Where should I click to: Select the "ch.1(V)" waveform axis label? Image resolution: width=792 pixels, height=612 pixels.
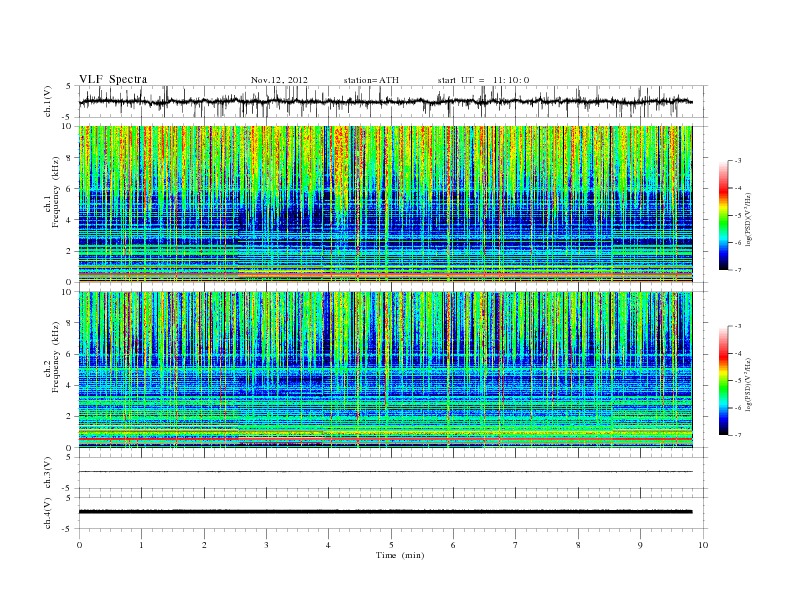(x=48, y=101)
